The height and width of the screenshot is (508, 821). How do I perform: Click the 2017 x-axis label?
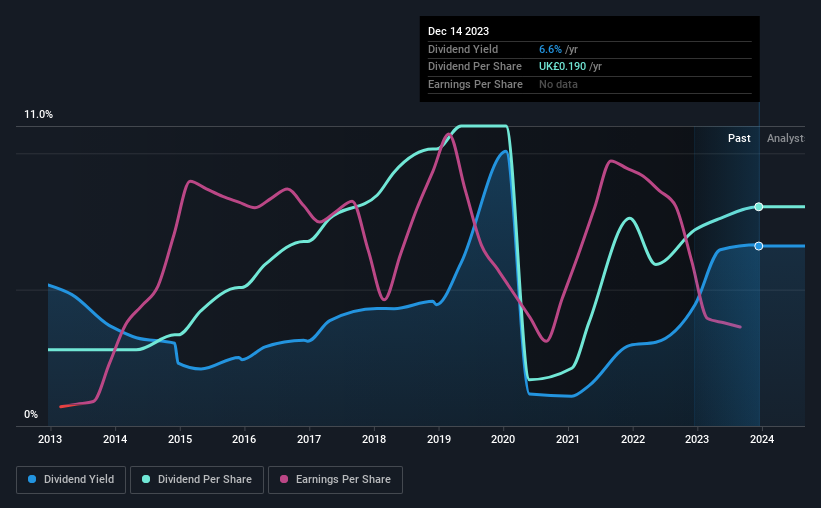[x=309, y=439]
